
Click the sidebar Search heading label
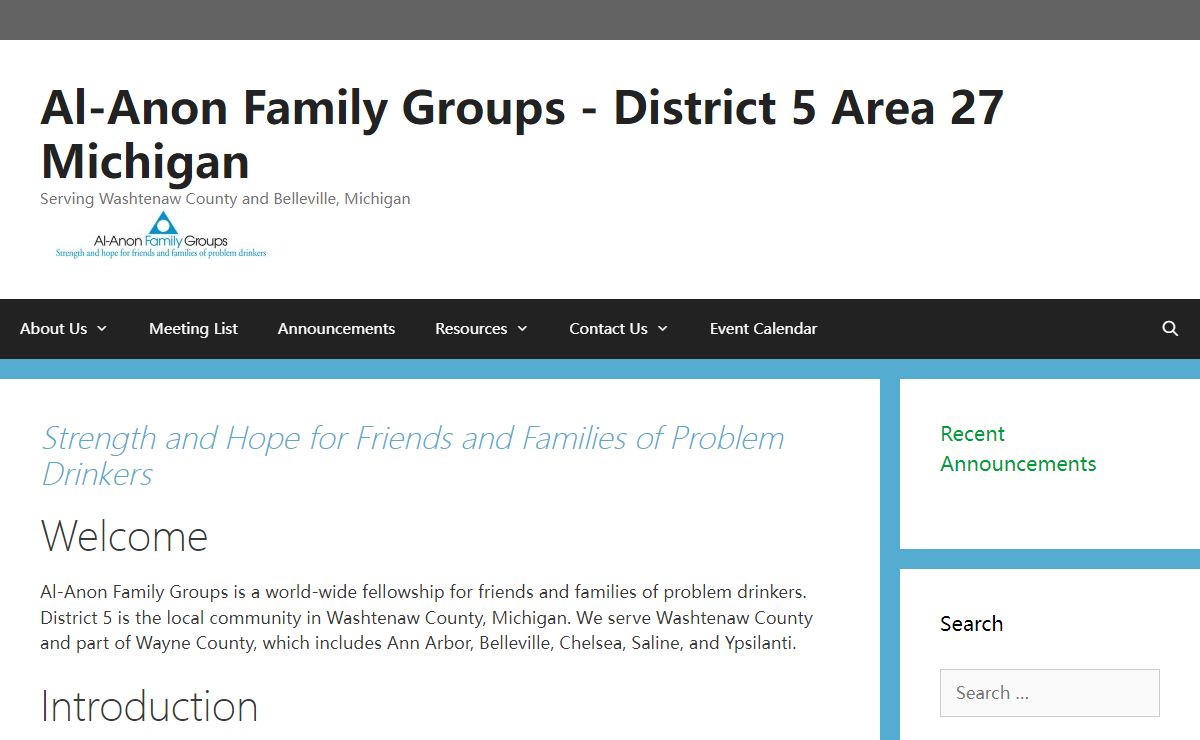971,624
